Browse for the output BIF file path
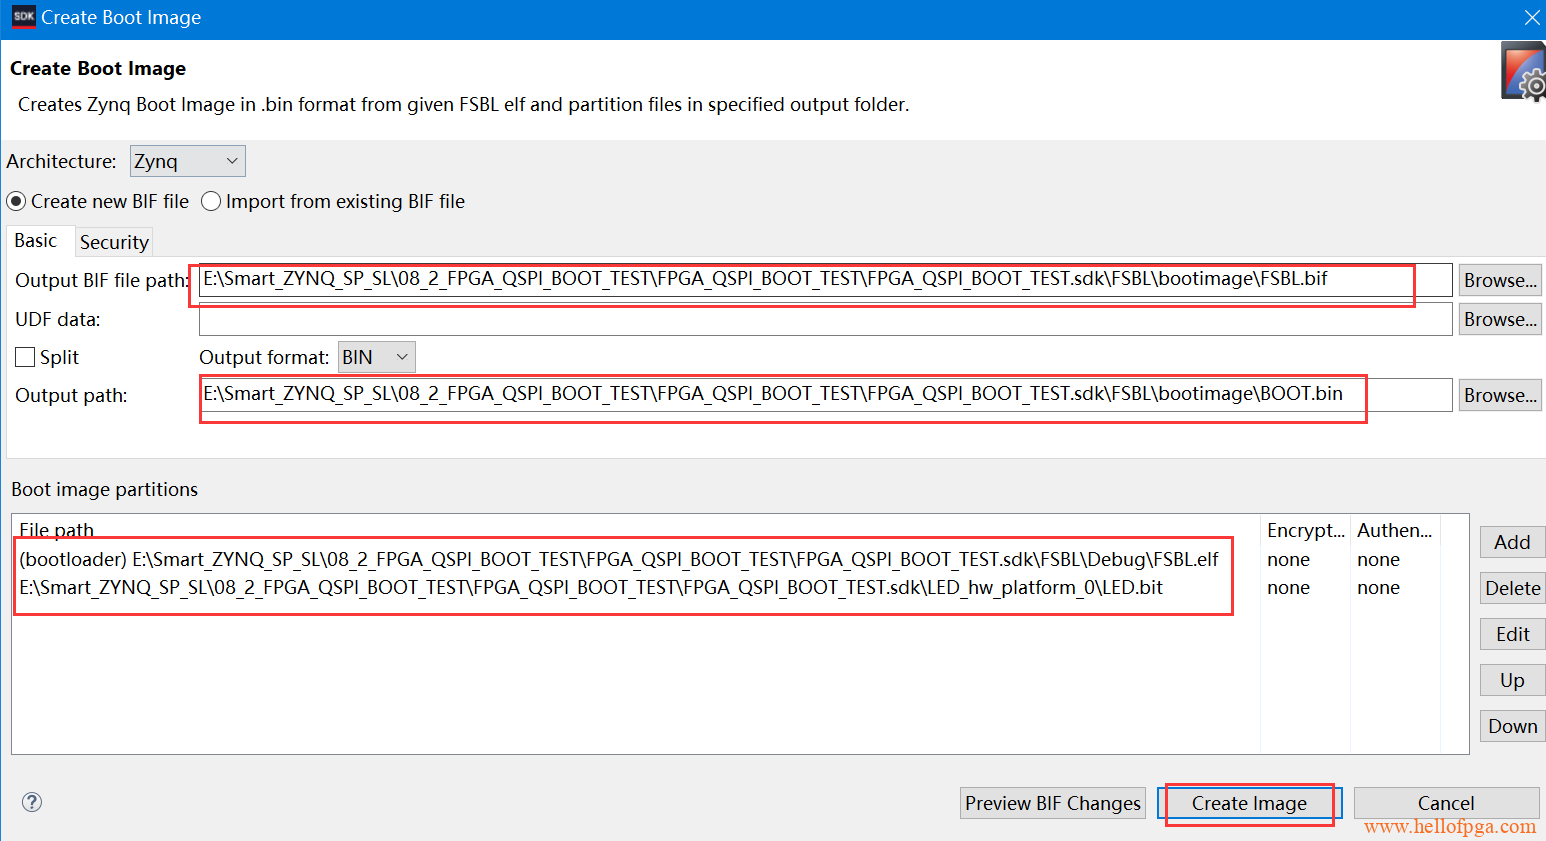Screen dimensions: 1546x841 (x=1499, y=280)
